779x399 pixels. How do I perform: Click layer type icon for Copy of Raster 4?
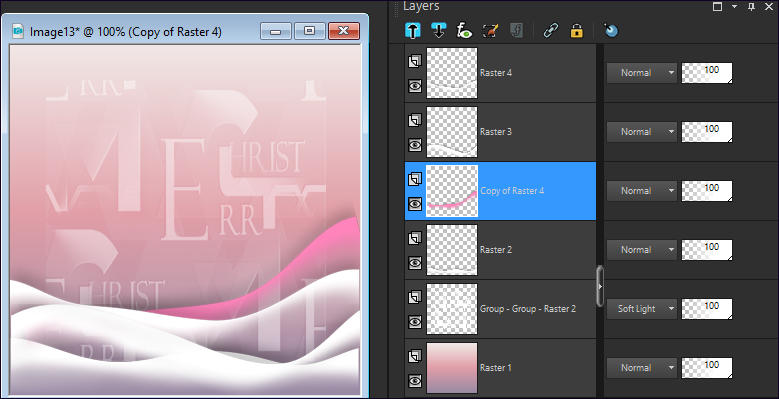pyautogui.click(x=415, y=179)
